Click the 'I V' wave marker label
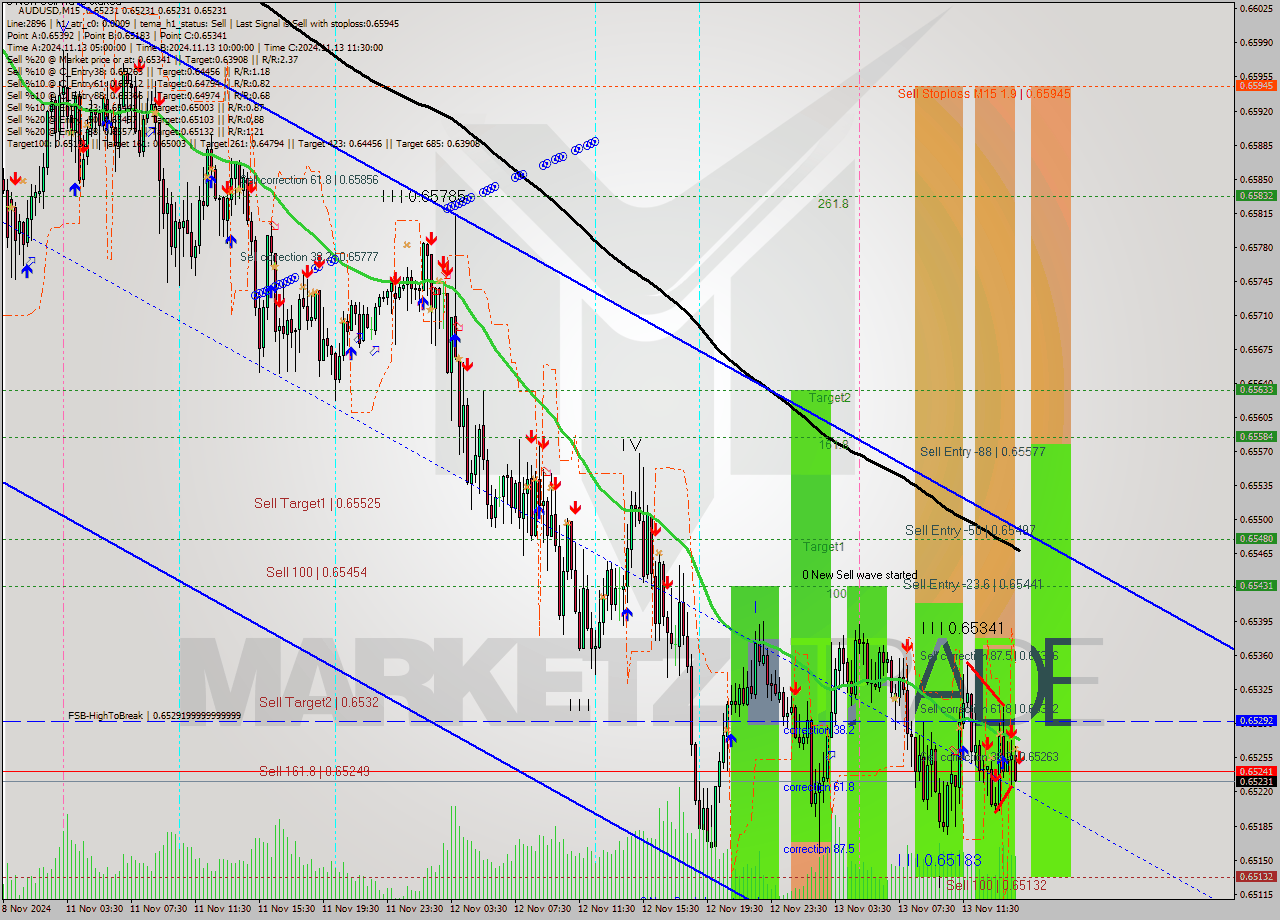This screenshot has width=1280, height=920. [631, 443]
